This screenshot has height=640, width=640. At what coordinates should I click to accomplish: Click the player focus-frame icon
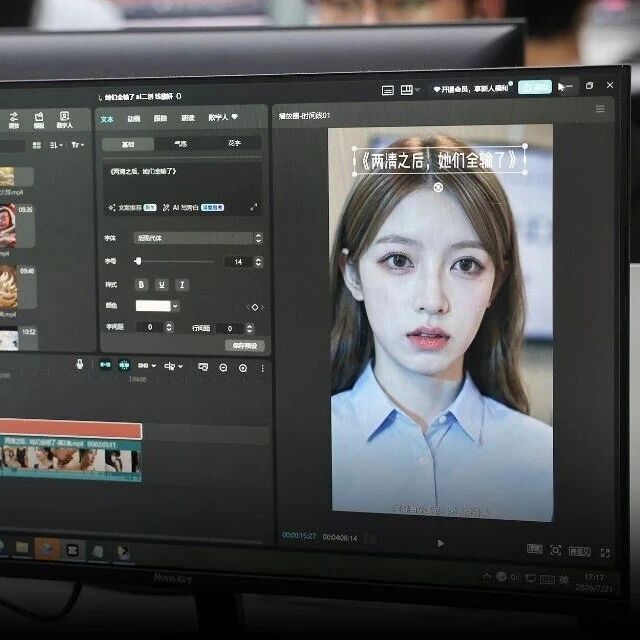click(x=556, y=550)
